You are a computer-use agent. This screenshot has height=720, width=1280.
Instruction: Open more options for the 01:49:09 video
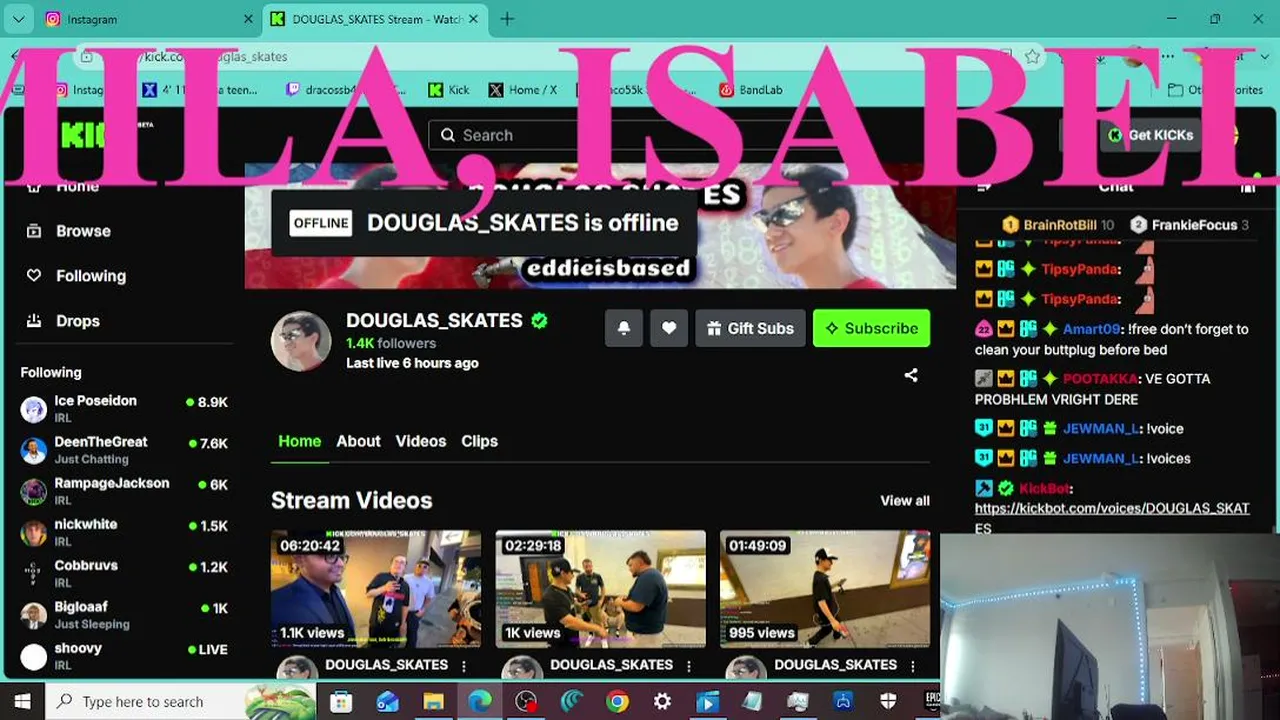point(913,665)
